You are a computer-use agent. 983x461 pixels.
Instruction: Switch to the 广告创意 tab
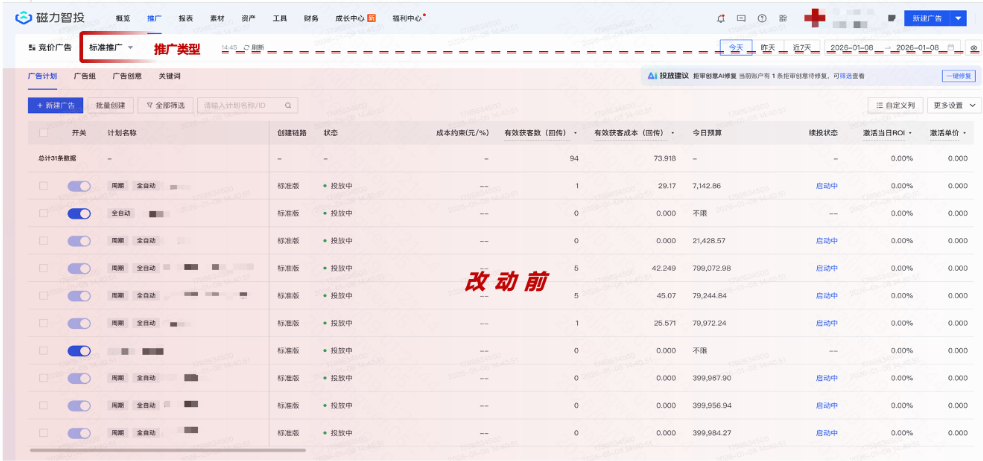[x=127, y=76]
